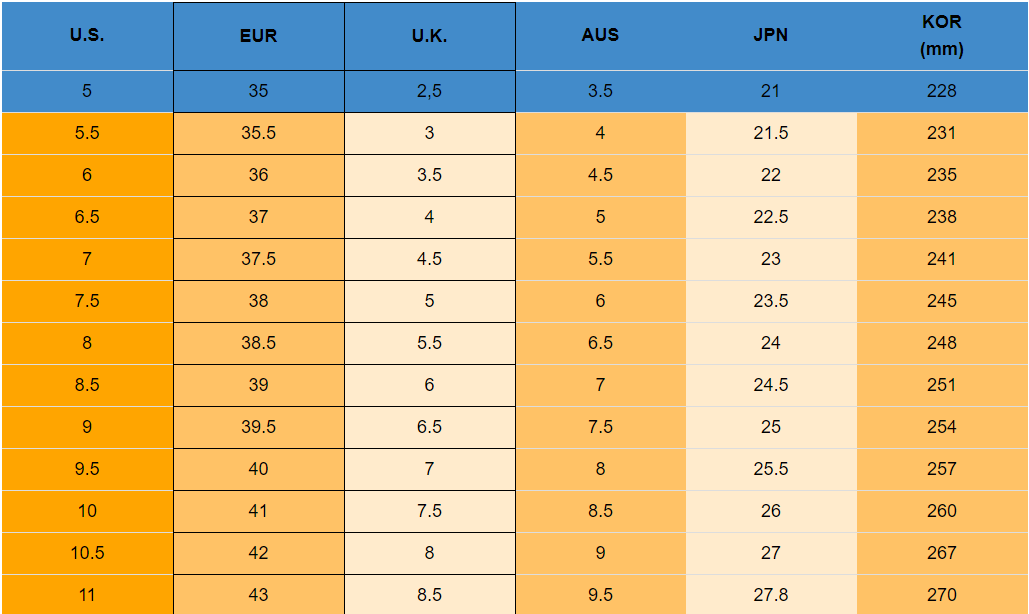Select the KOR (mm) header cell
The height and width of the screenshot is (614, 1029).
tap(941, 36)
